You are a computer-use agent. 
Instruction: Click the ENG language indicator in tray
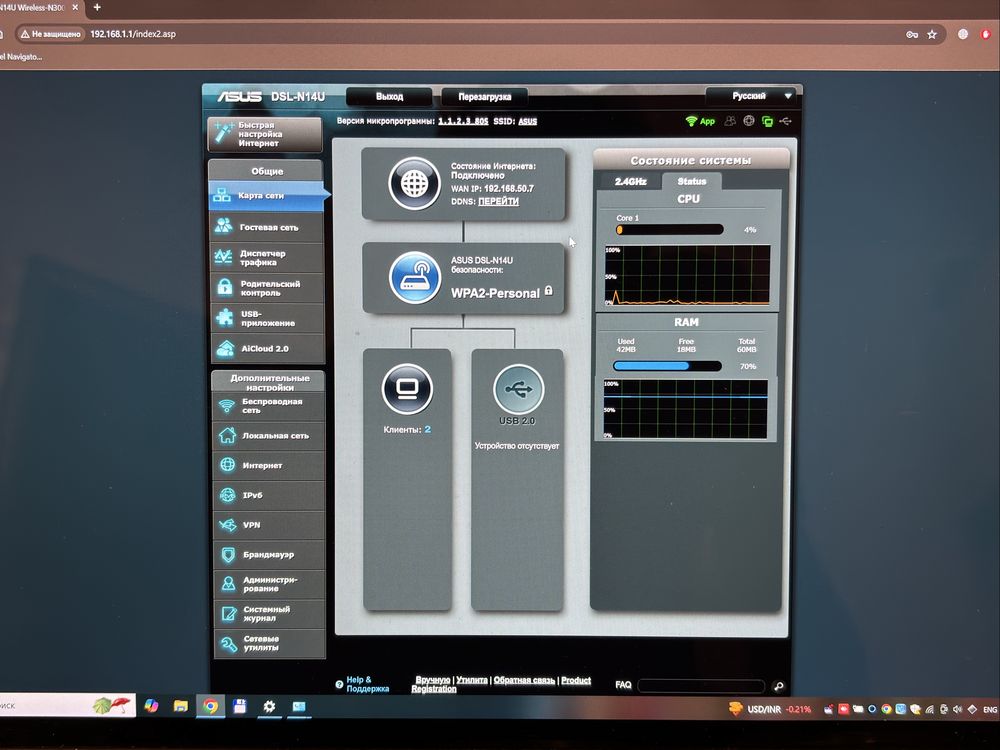[x=990, y=710]
